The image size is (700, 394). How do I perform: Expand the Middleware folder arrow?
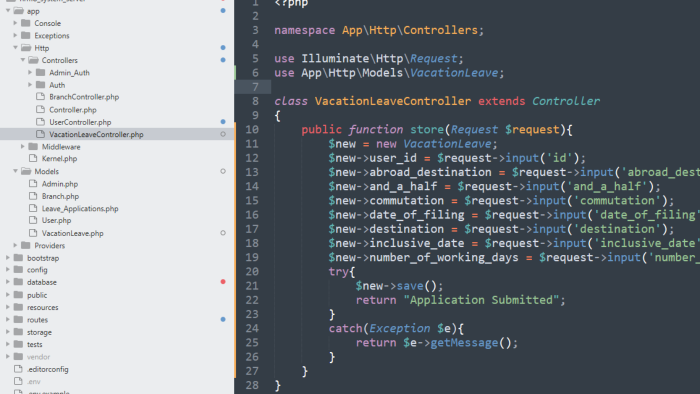[23, 146]
